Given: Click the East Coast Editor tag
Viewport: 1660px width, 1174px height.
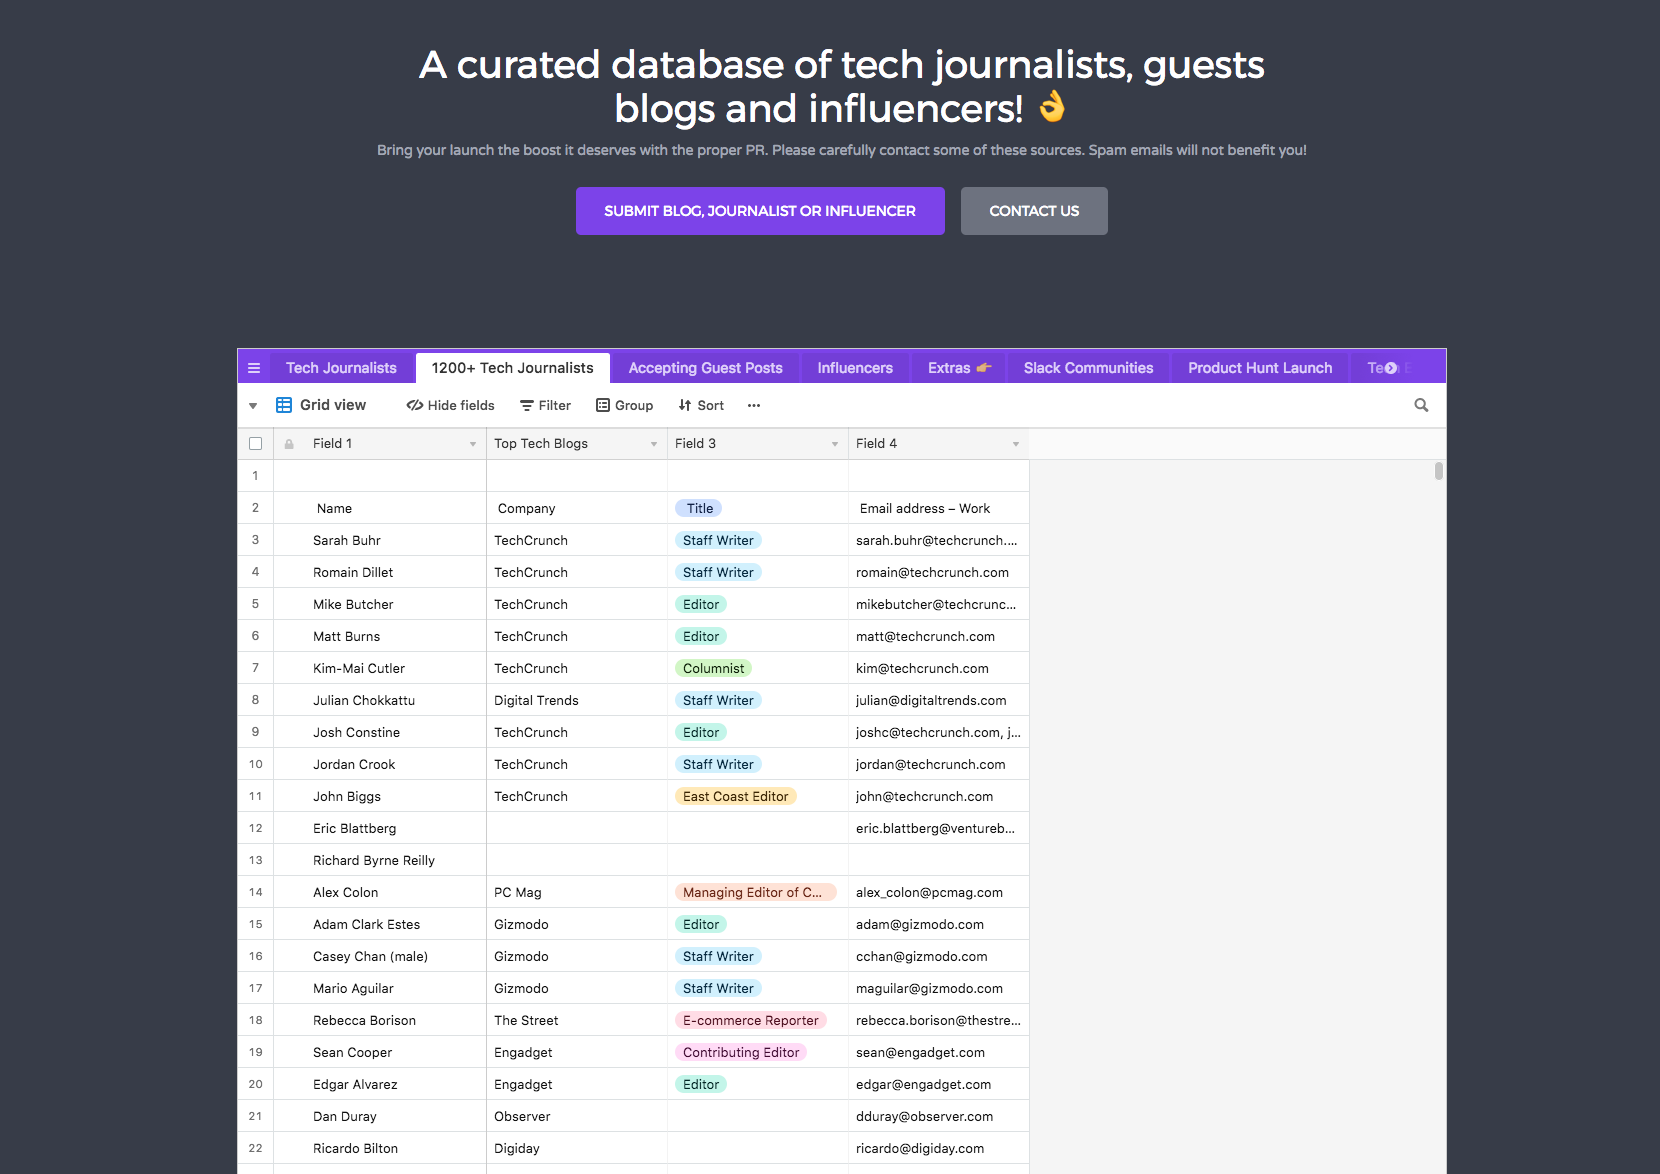Looking at the screenshot, I should 736,796.
